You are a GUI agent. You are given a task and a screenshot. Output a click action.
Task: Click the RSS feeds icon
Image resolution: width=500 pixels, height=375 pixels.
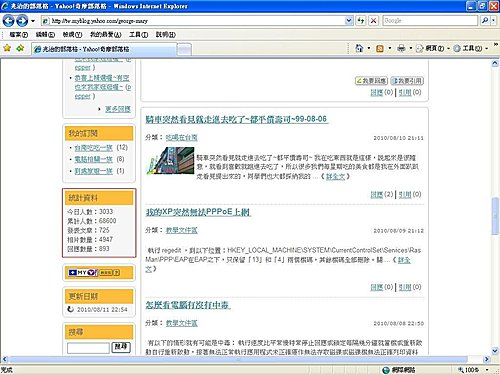pos(380,49)
